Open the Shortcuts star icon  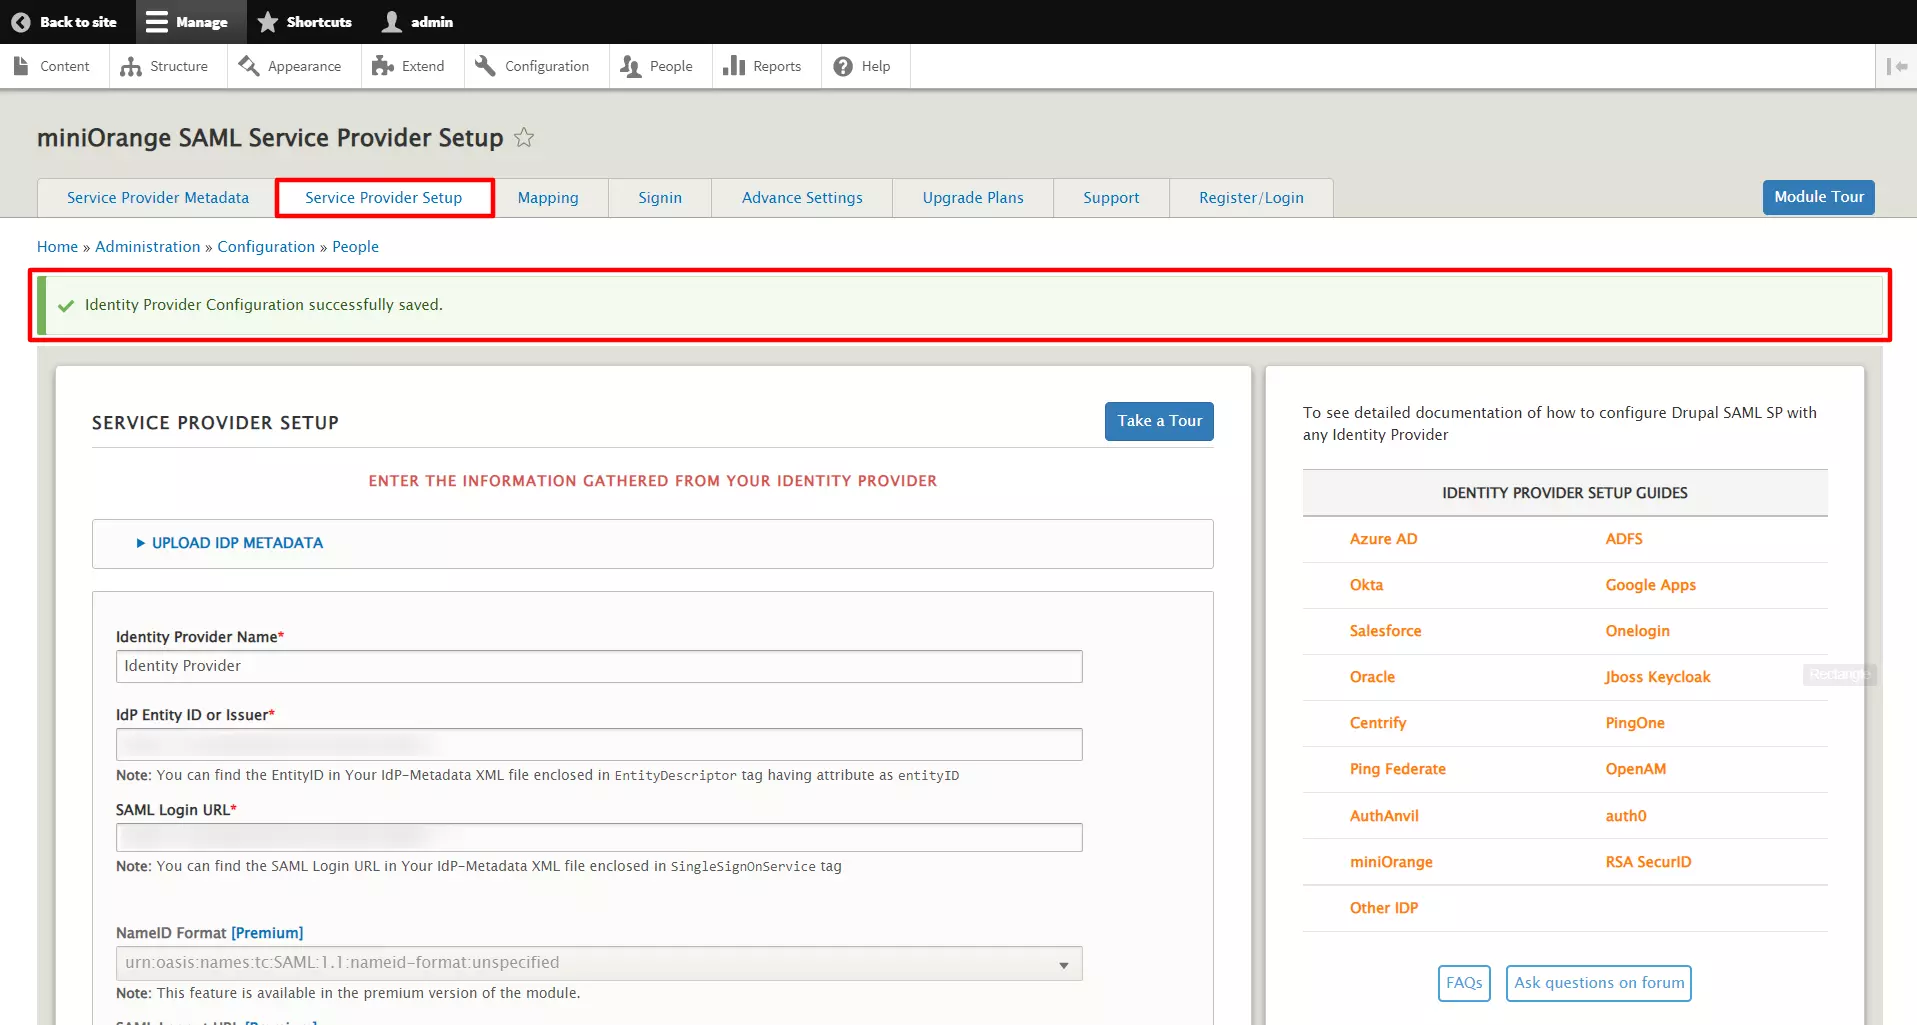pos(268,22)
